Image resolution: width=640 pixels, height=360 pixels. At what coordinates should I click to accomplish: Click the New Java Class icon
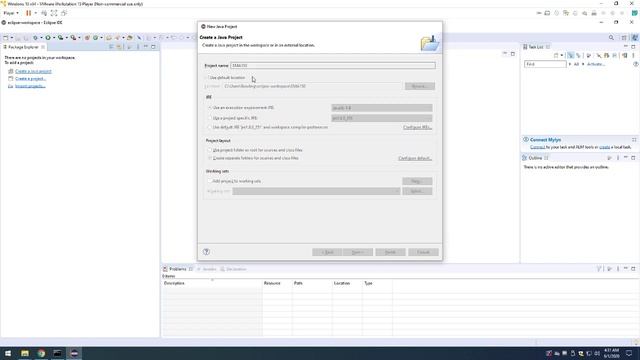(x=96, y=38)
